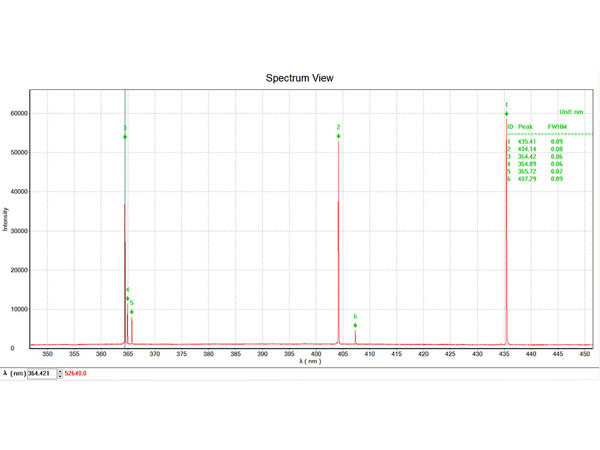Click the Intensity y-axis label
This screenshot has width=600, height=450.
(7, 220)
